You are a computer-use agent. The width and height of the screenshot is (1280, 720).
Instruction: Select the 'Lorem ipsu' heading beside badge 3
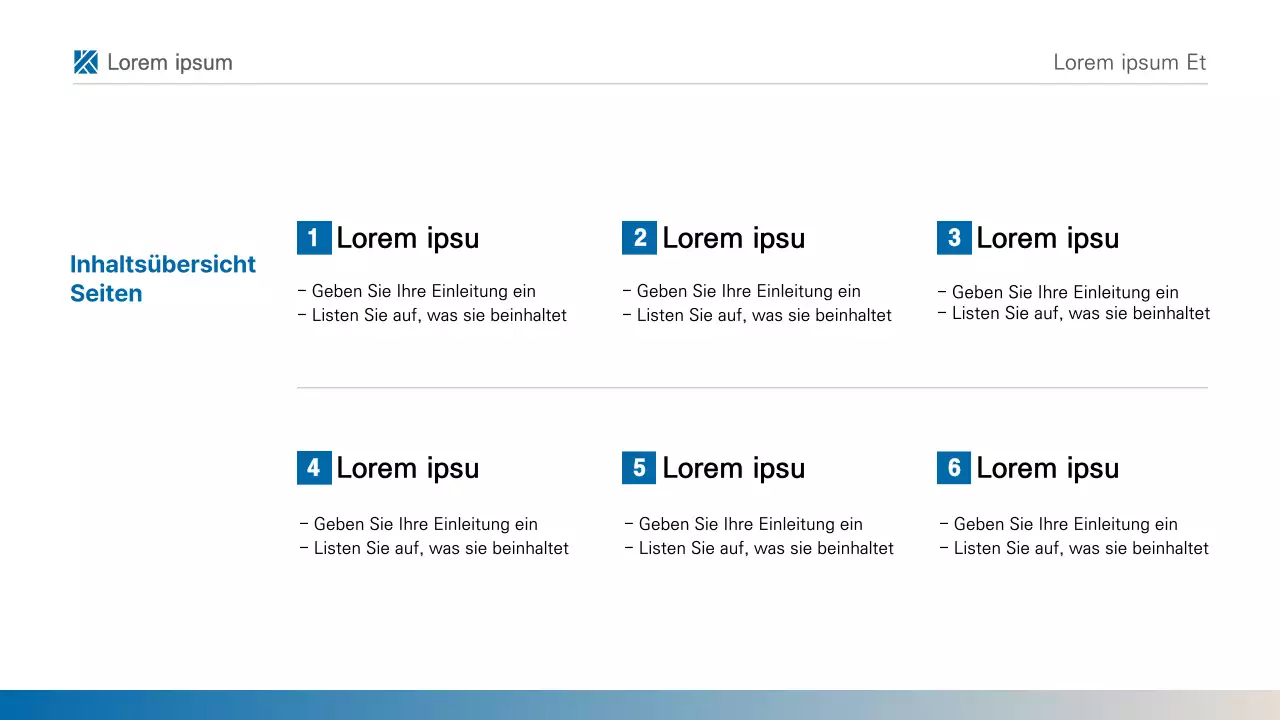click(1047, 238)
